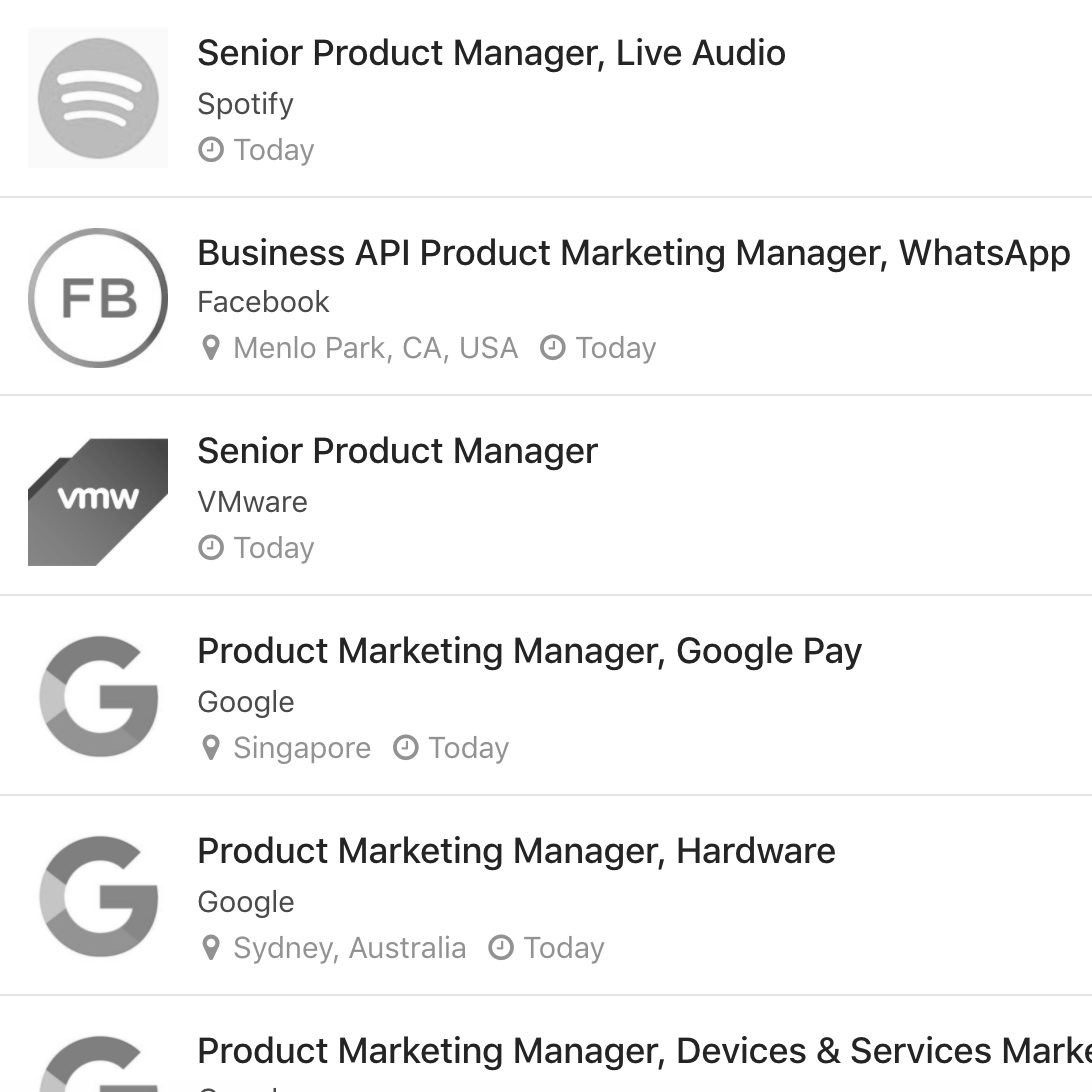1092x1092 pixels.
Task: Click the Google logo beside the Hardware listing
Action: click(97, 897)
